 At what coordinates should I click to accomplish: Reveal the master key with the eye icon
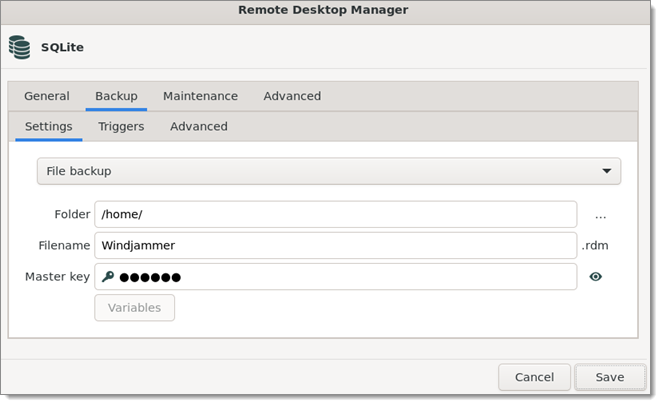(595, 277)
